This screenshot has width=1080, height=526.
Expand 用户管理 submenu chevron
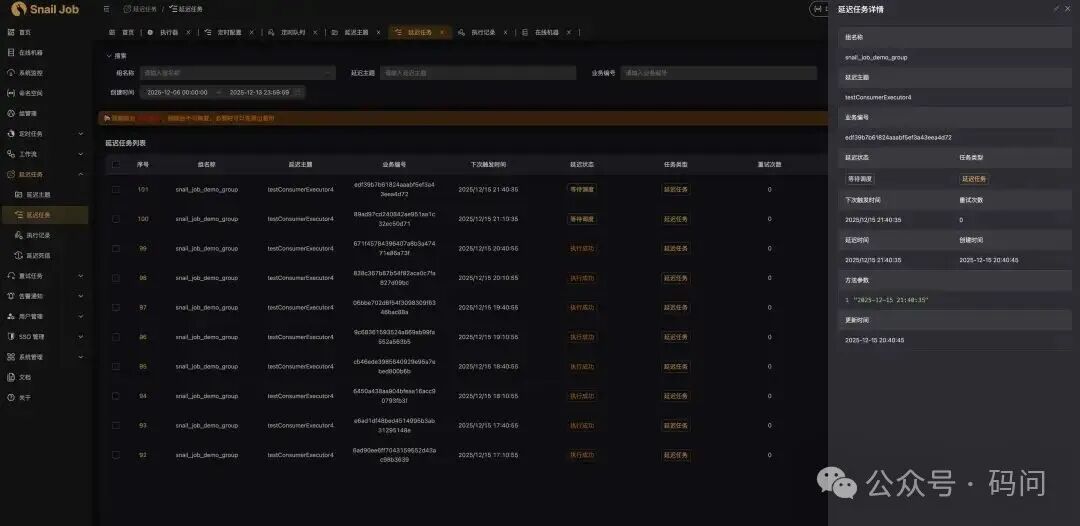(81, 317)
